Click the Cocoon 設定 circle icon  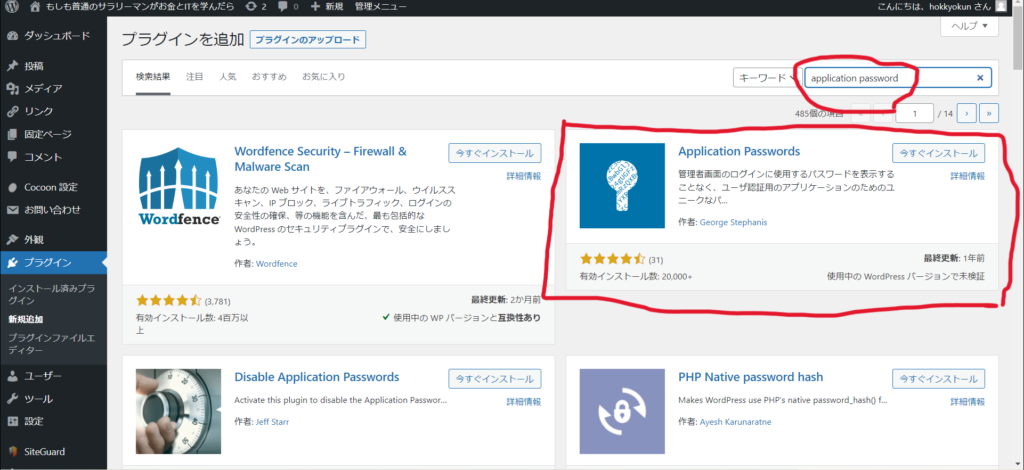pyautogui.click(x=12, y=187)
